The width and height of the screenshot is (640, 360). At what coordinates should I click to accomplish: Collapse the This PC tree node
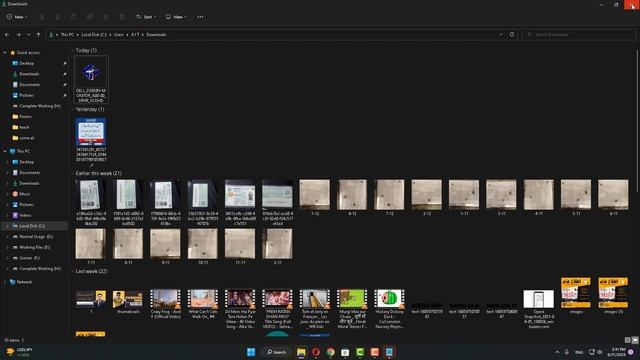[5, 151]
